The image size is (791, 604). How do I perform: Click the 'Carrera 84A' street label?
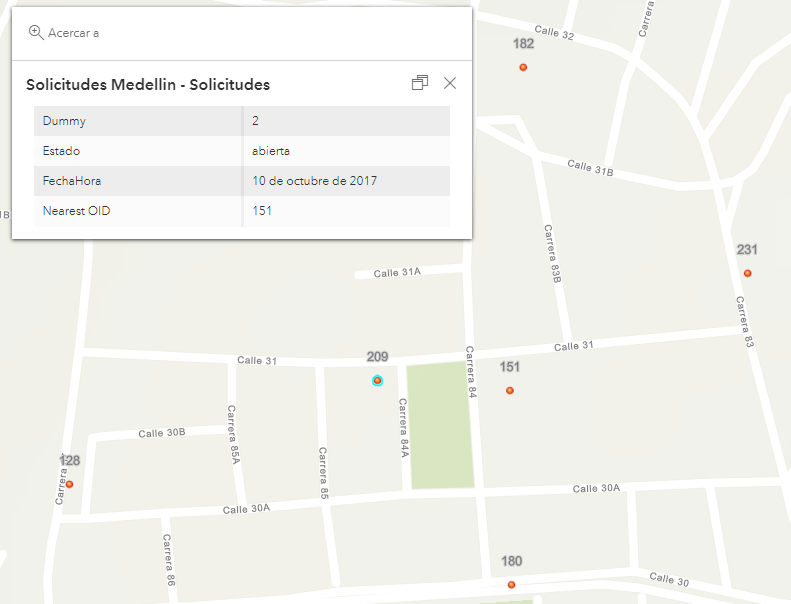click(404, 428)
